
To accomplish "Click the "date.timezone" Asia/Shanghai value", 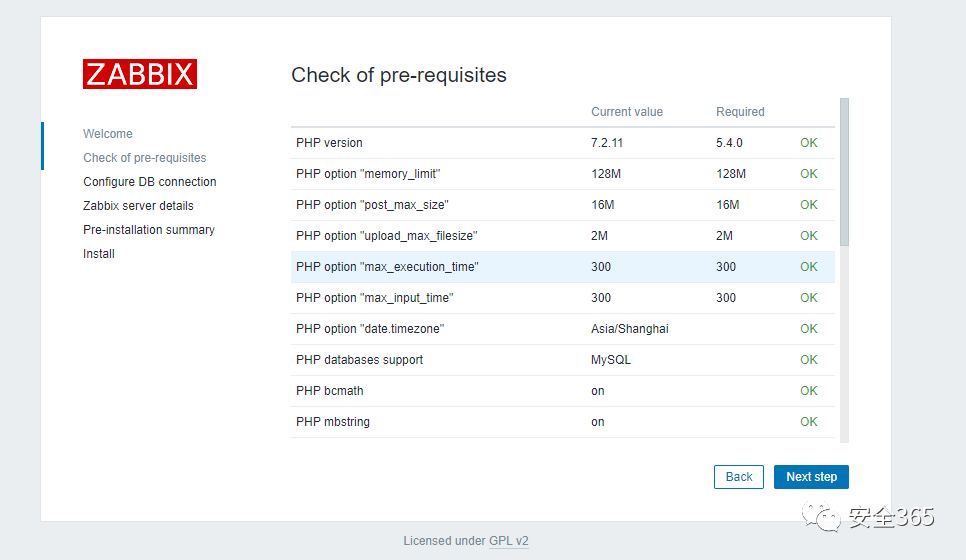I will pos(630,329).
